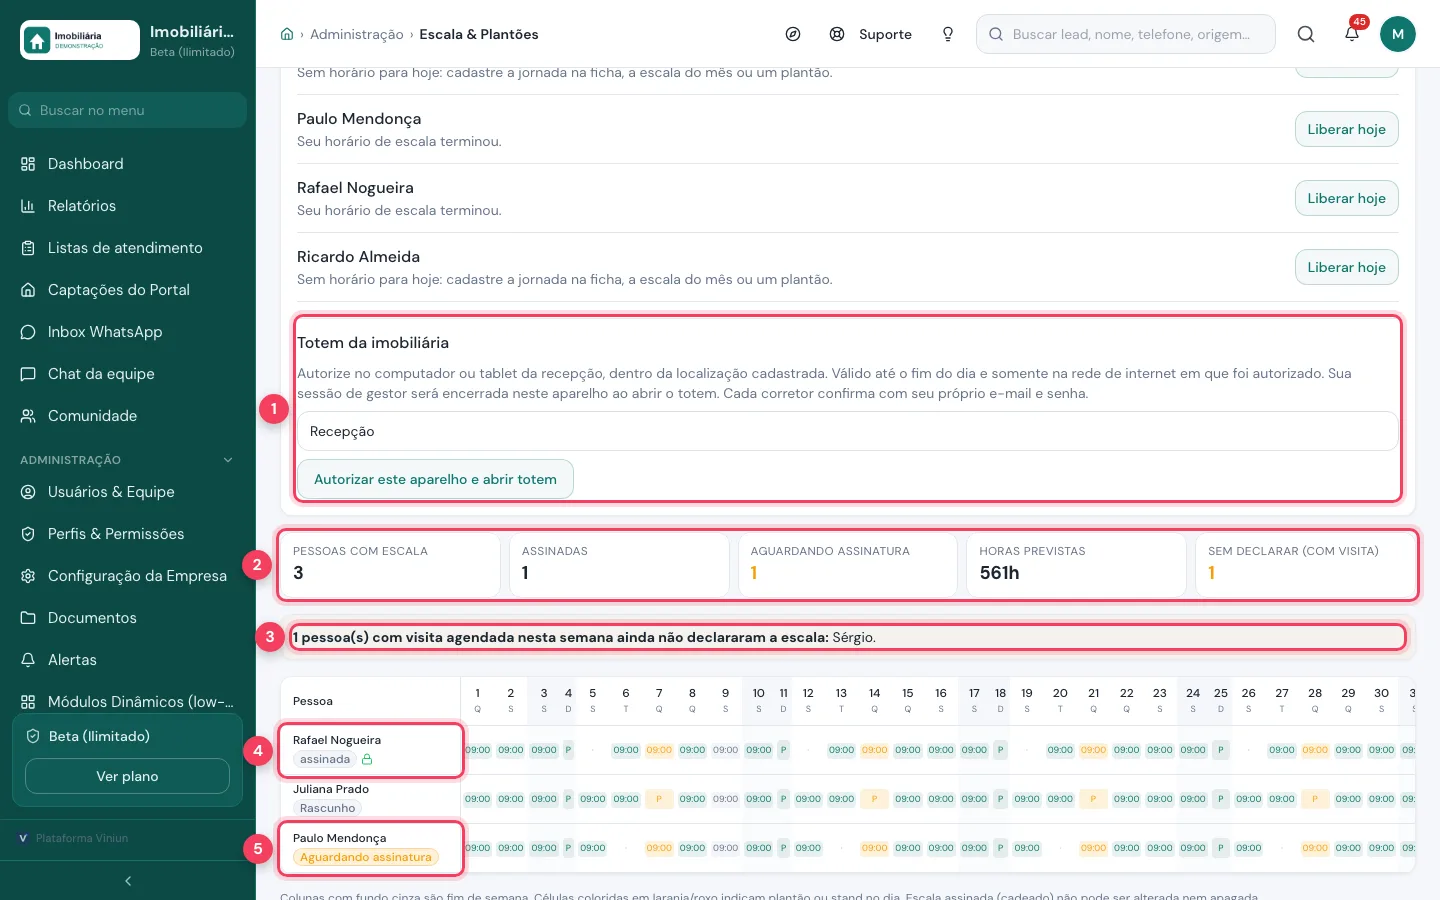This screenshot has height=900, width=1440.
Task: Click Autorizar este aparelho e abrir totem
Action: point(435,479)
